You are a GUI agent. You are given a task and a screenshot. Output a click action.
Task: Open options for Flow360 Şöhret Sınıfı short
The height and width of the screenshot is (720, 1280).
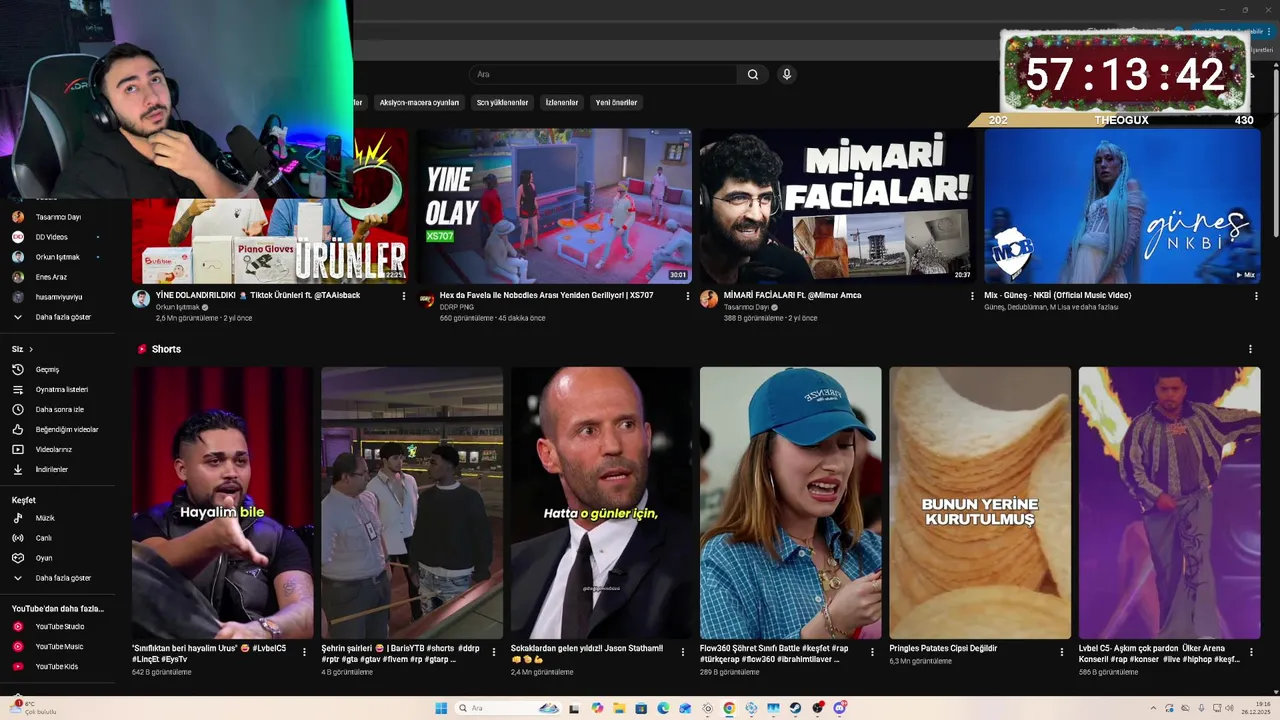pos(873,652)
